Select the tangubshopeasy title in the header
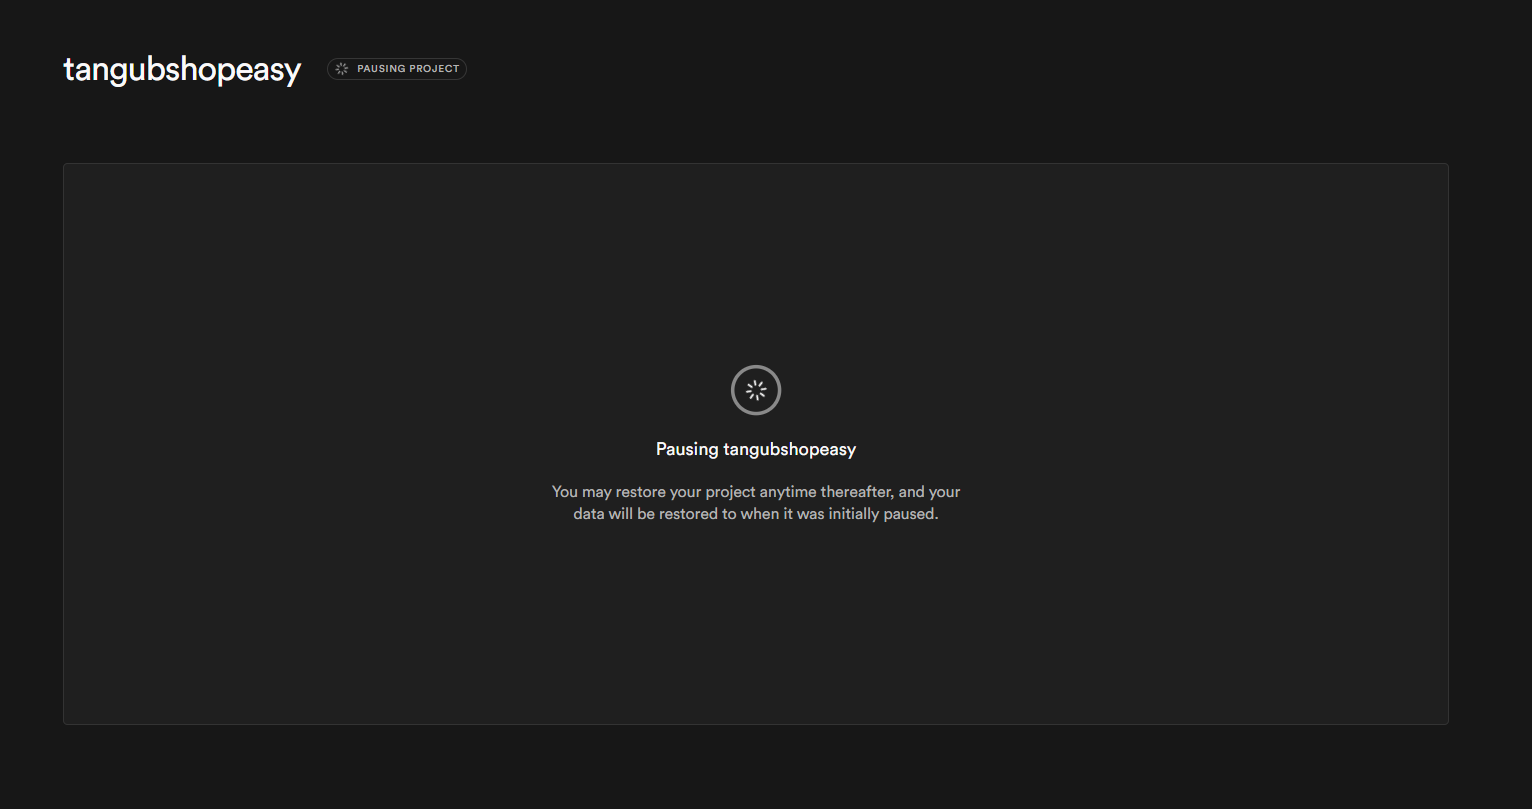Viewport: 1532px width, 809px height. click(182, 68)
